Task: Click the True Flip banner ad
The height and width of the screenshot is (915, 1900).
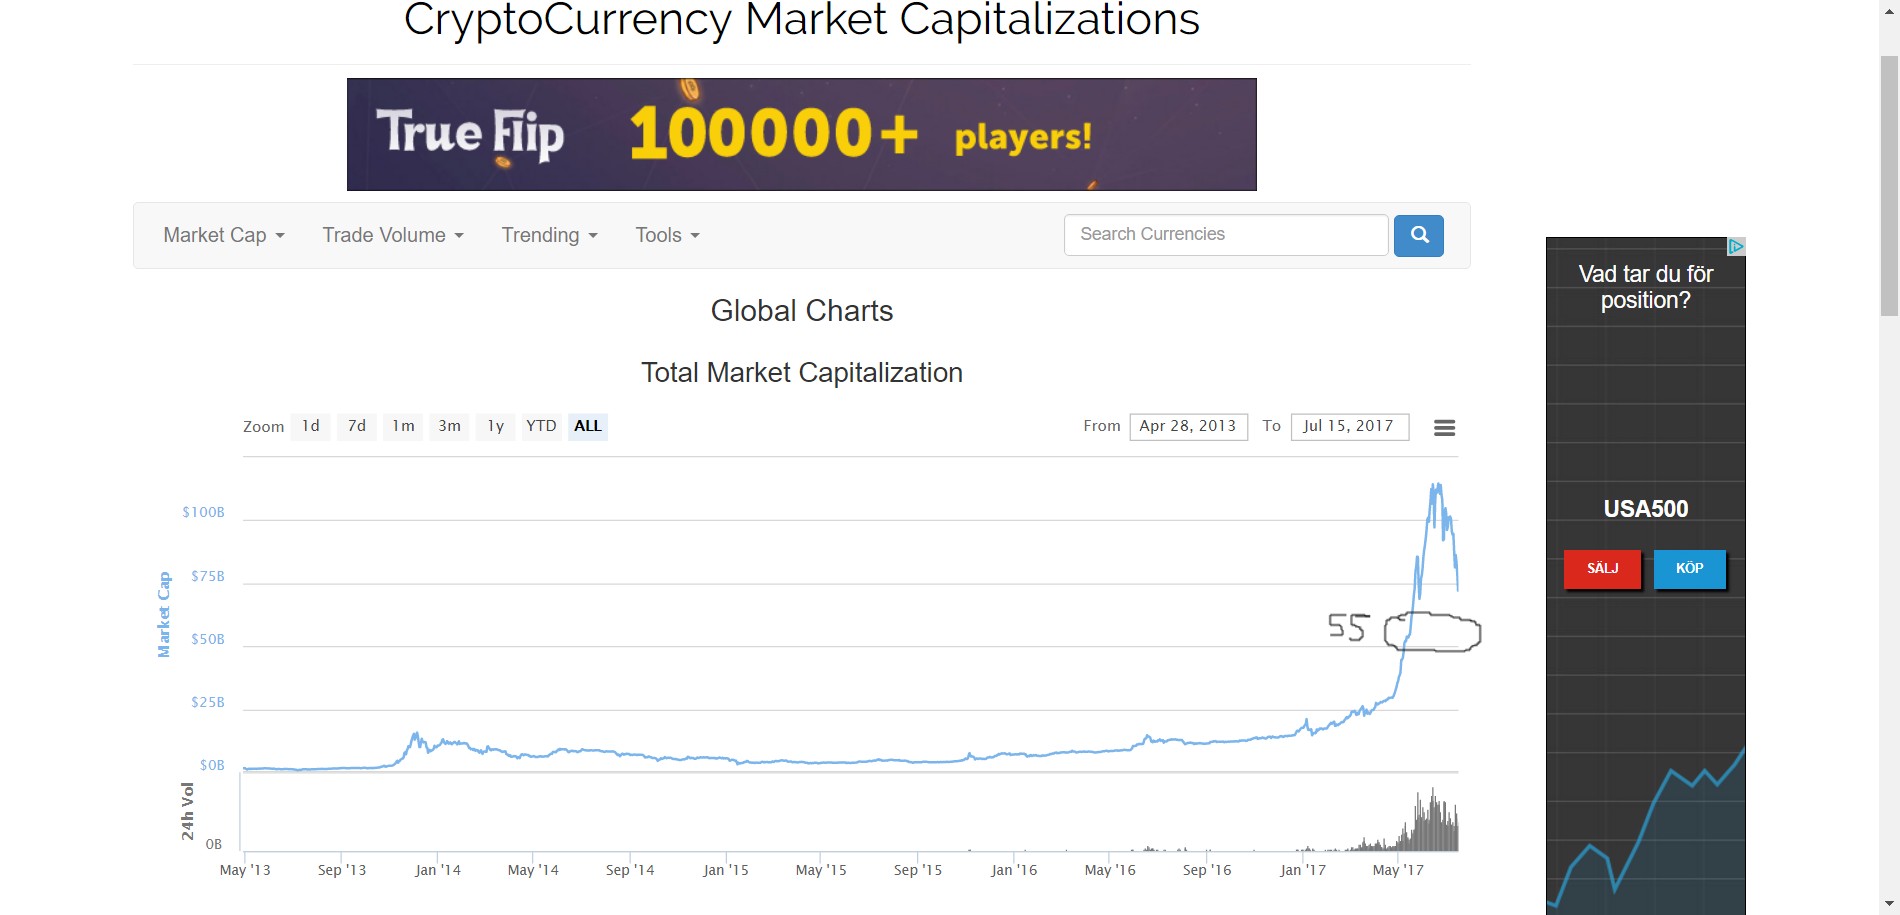Action: [801, 135]
